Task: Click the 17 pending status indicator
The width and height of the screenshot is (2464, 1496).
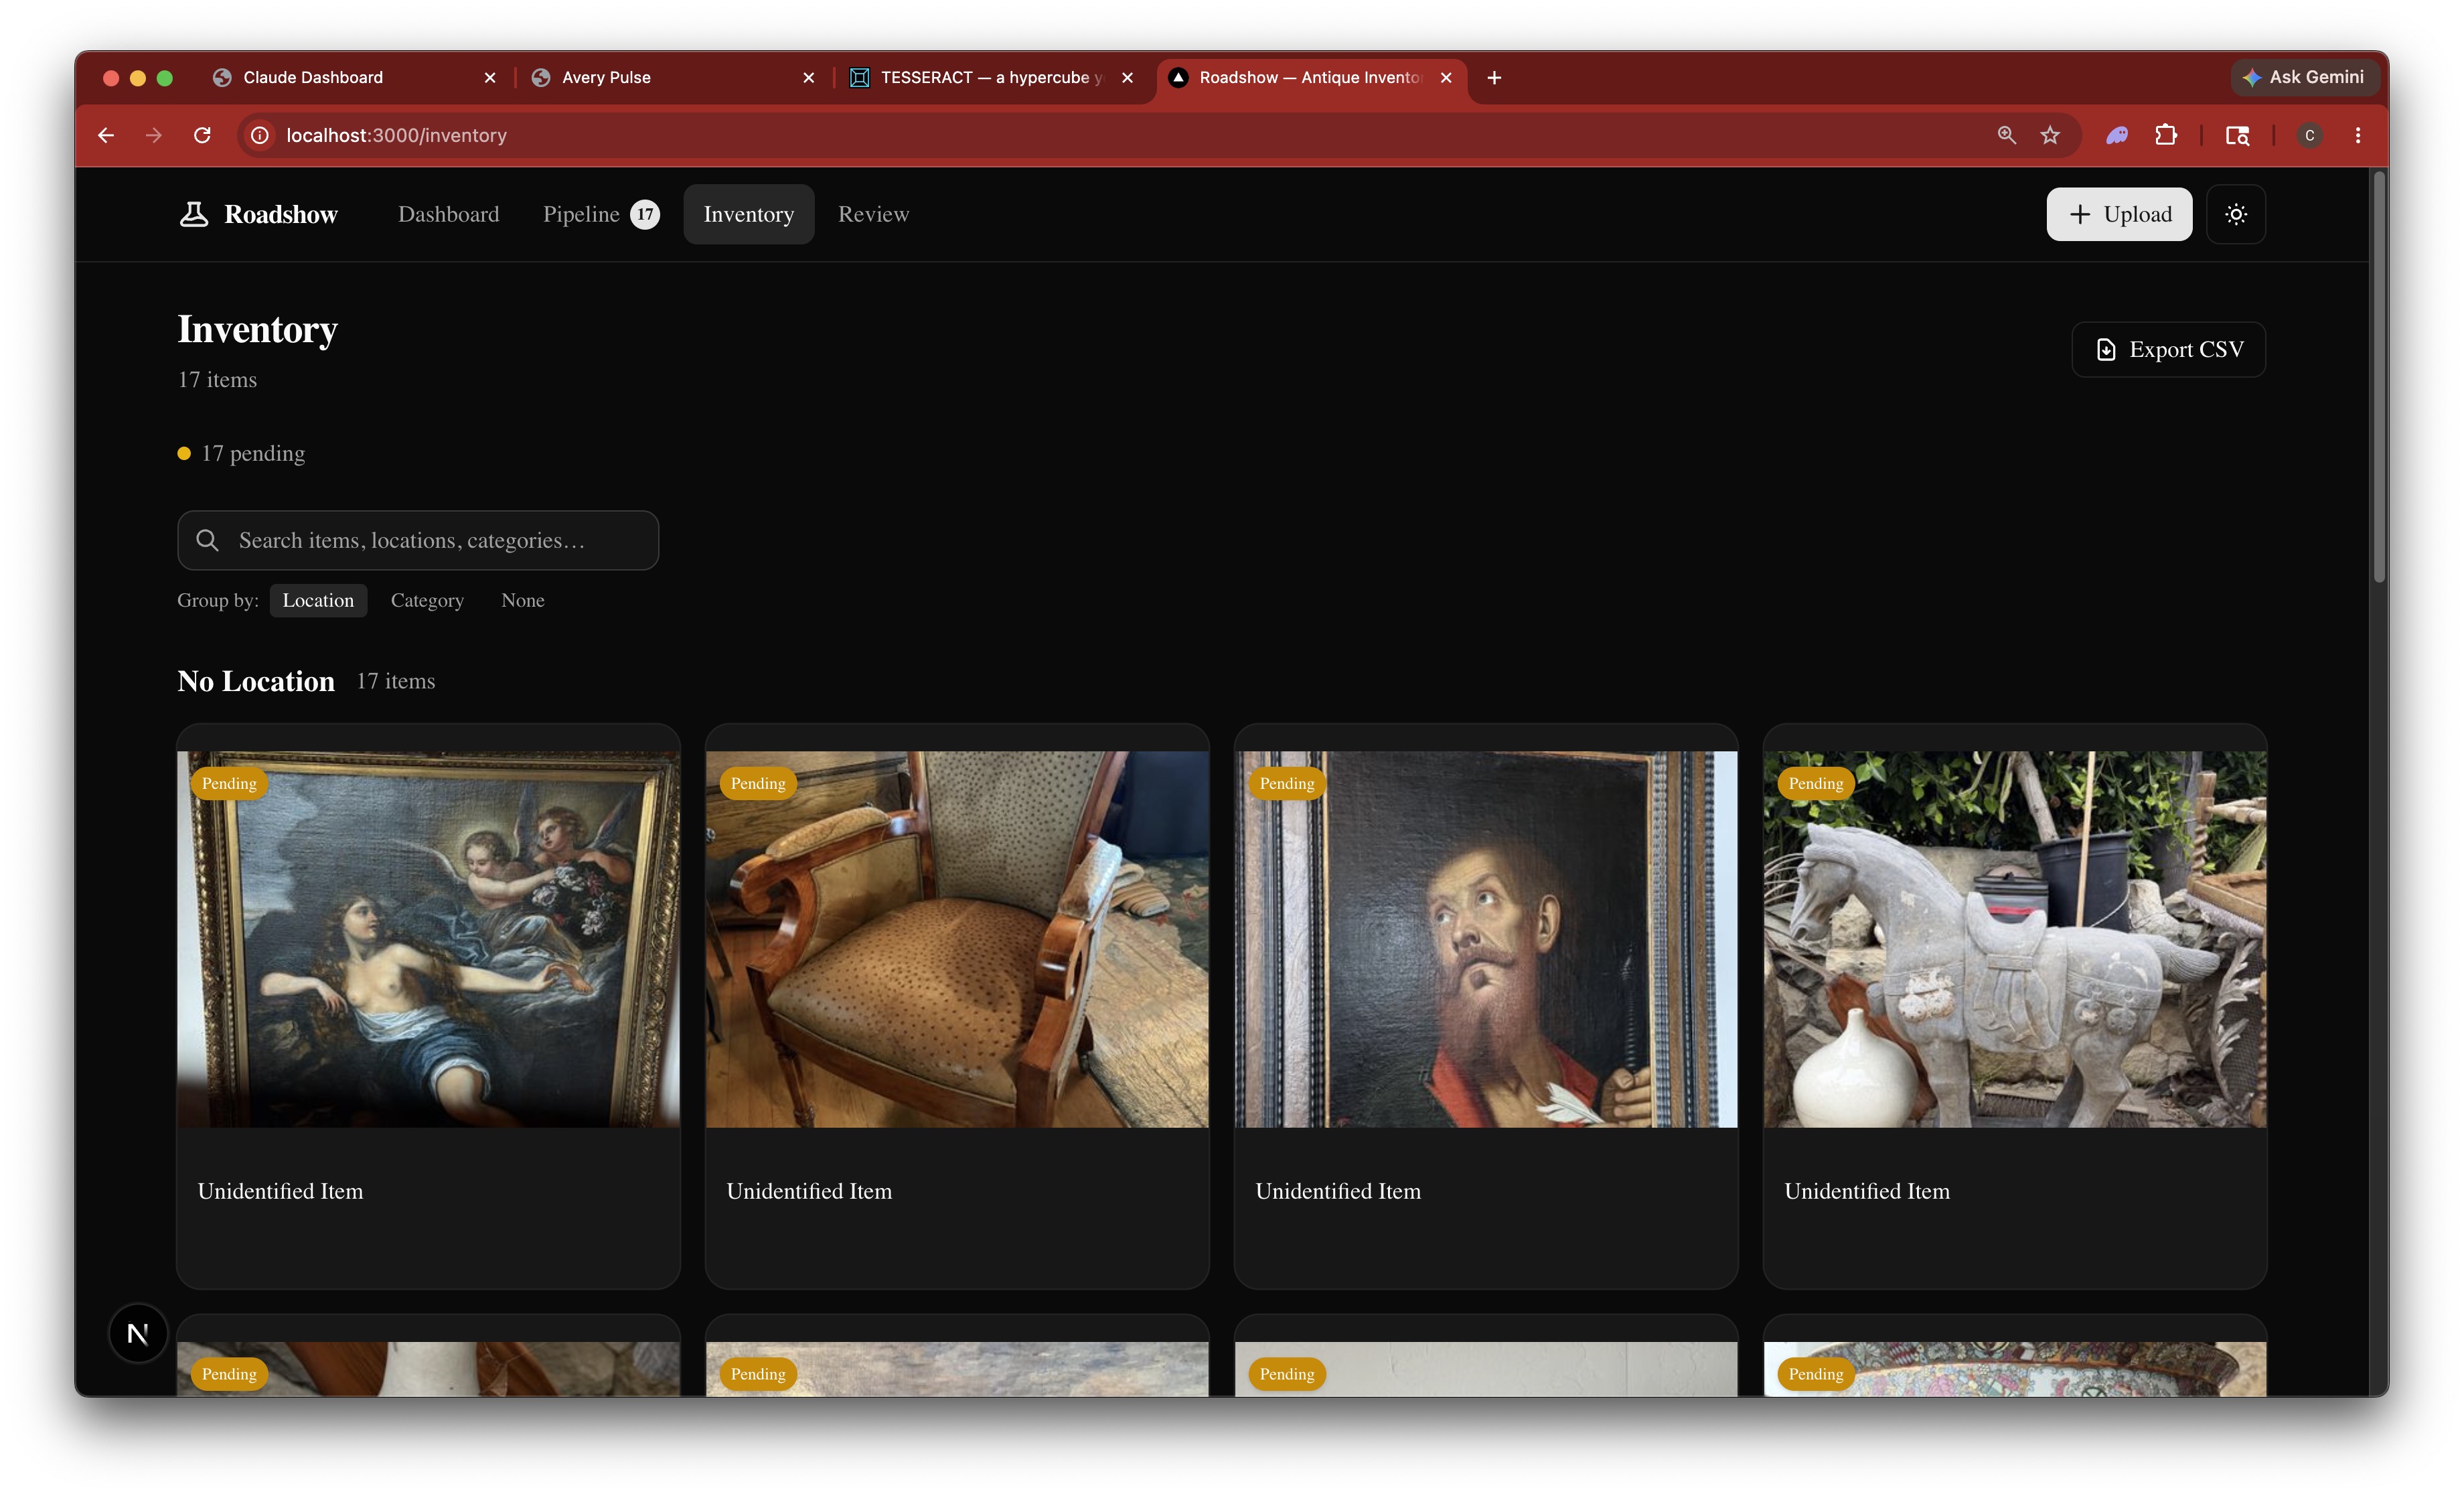Action: (241, 453)
